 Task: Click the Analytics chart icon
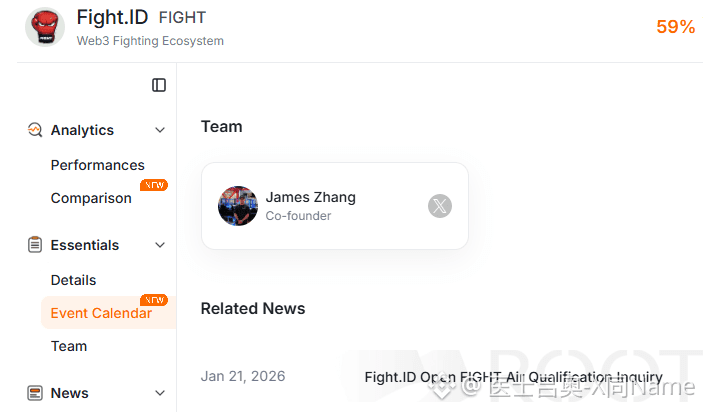coord(35,130)
